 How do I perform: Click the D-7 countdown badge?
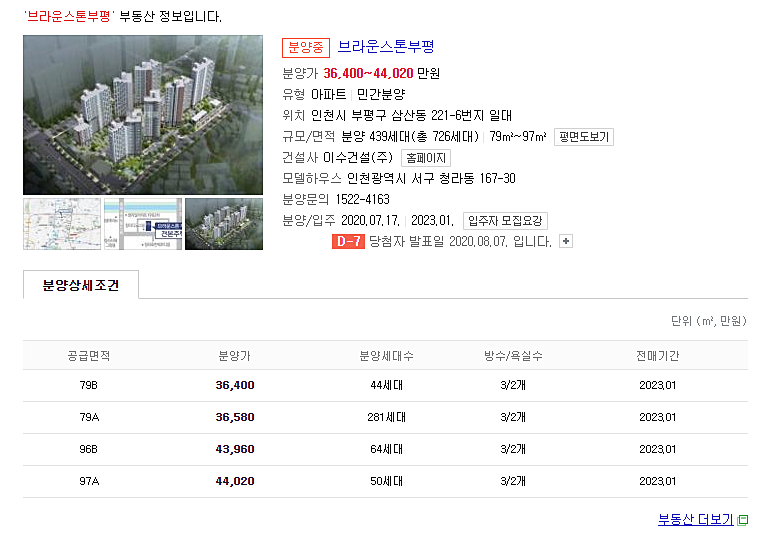[x=348, y=242]
